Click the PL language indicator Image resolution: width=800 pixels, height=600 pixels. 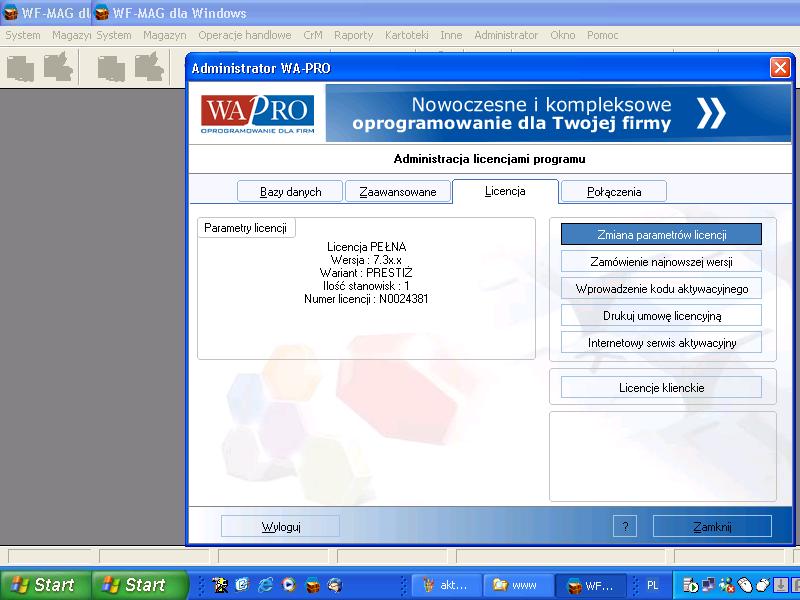[652, 585]
